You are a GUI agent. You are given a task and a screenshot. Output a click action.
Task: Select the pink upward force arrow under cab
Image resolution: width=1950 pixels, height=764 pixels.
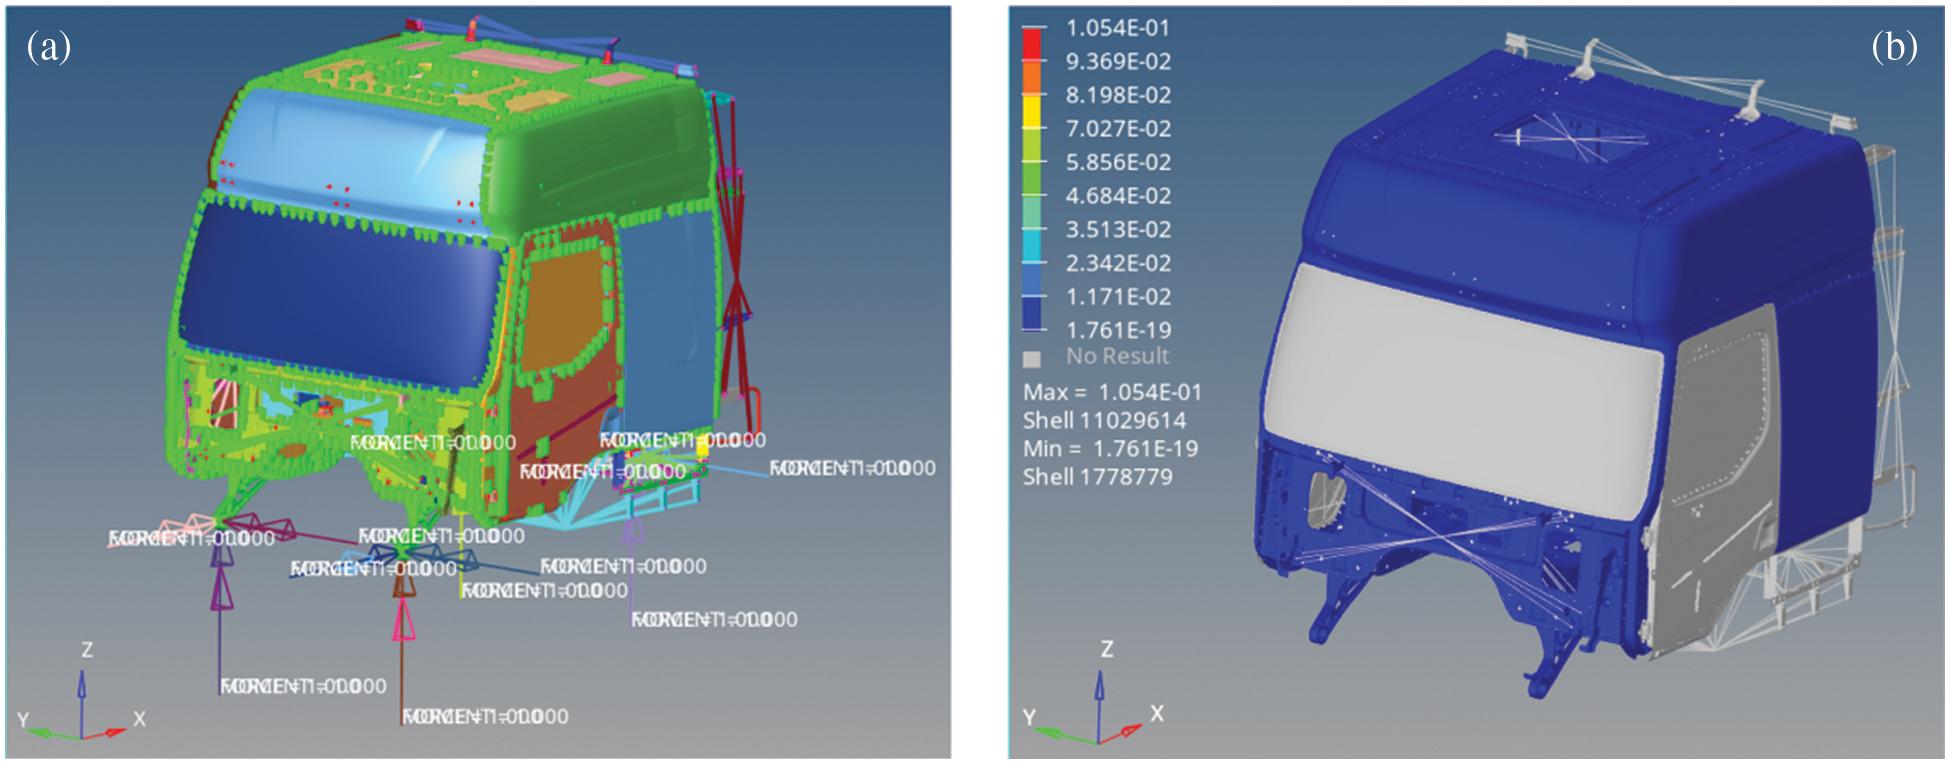pos(403,622)
